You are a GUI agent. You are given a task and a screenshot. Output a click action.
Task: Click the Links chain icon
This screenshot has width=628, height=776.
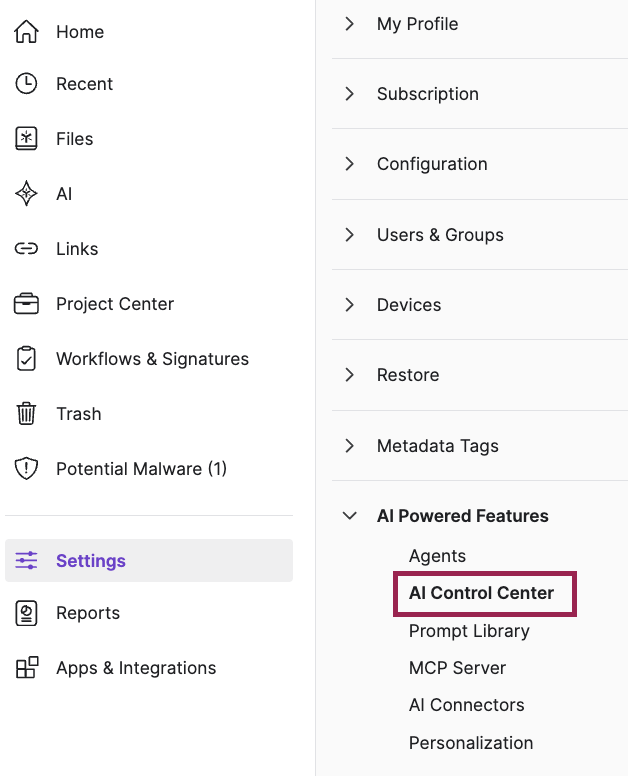coord(26,248)
